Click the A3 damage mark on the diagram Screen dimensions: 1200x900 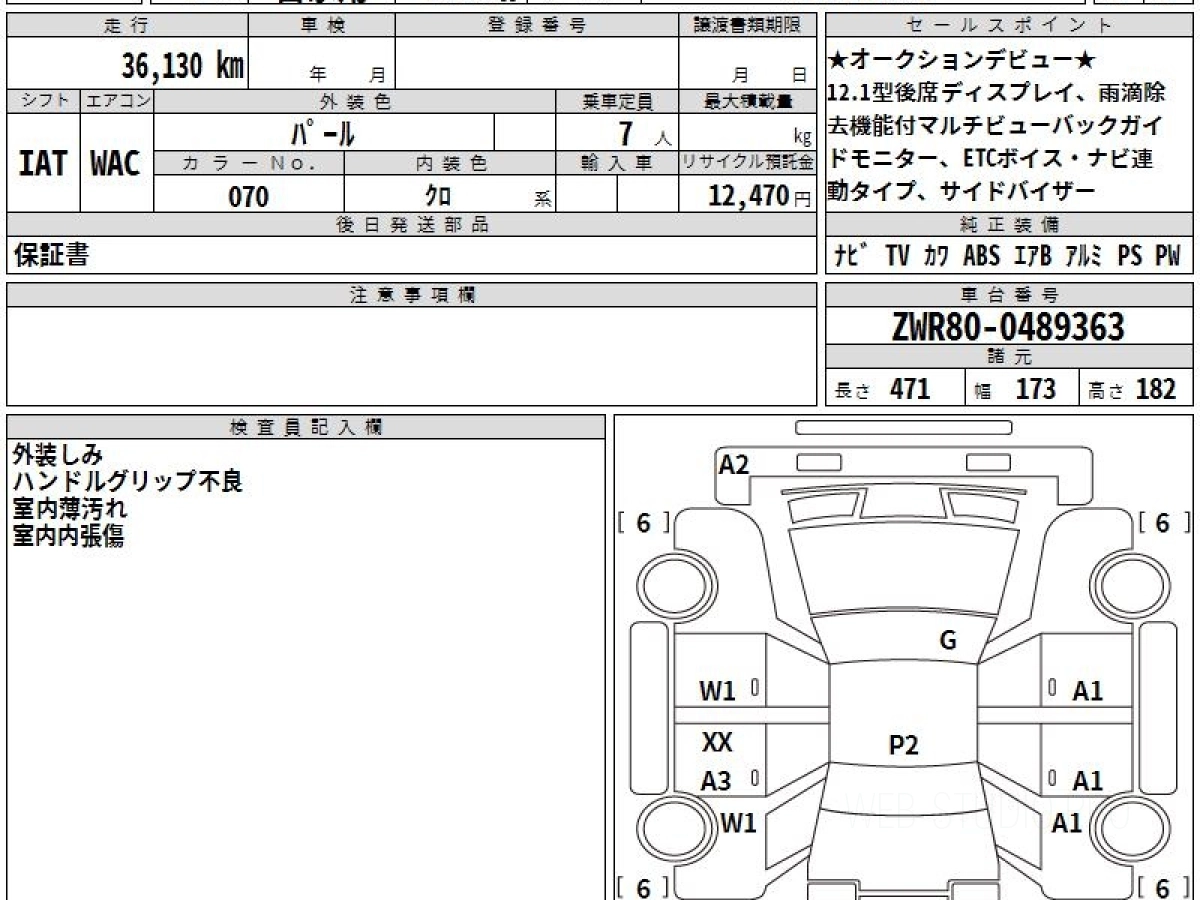[715, 782]
